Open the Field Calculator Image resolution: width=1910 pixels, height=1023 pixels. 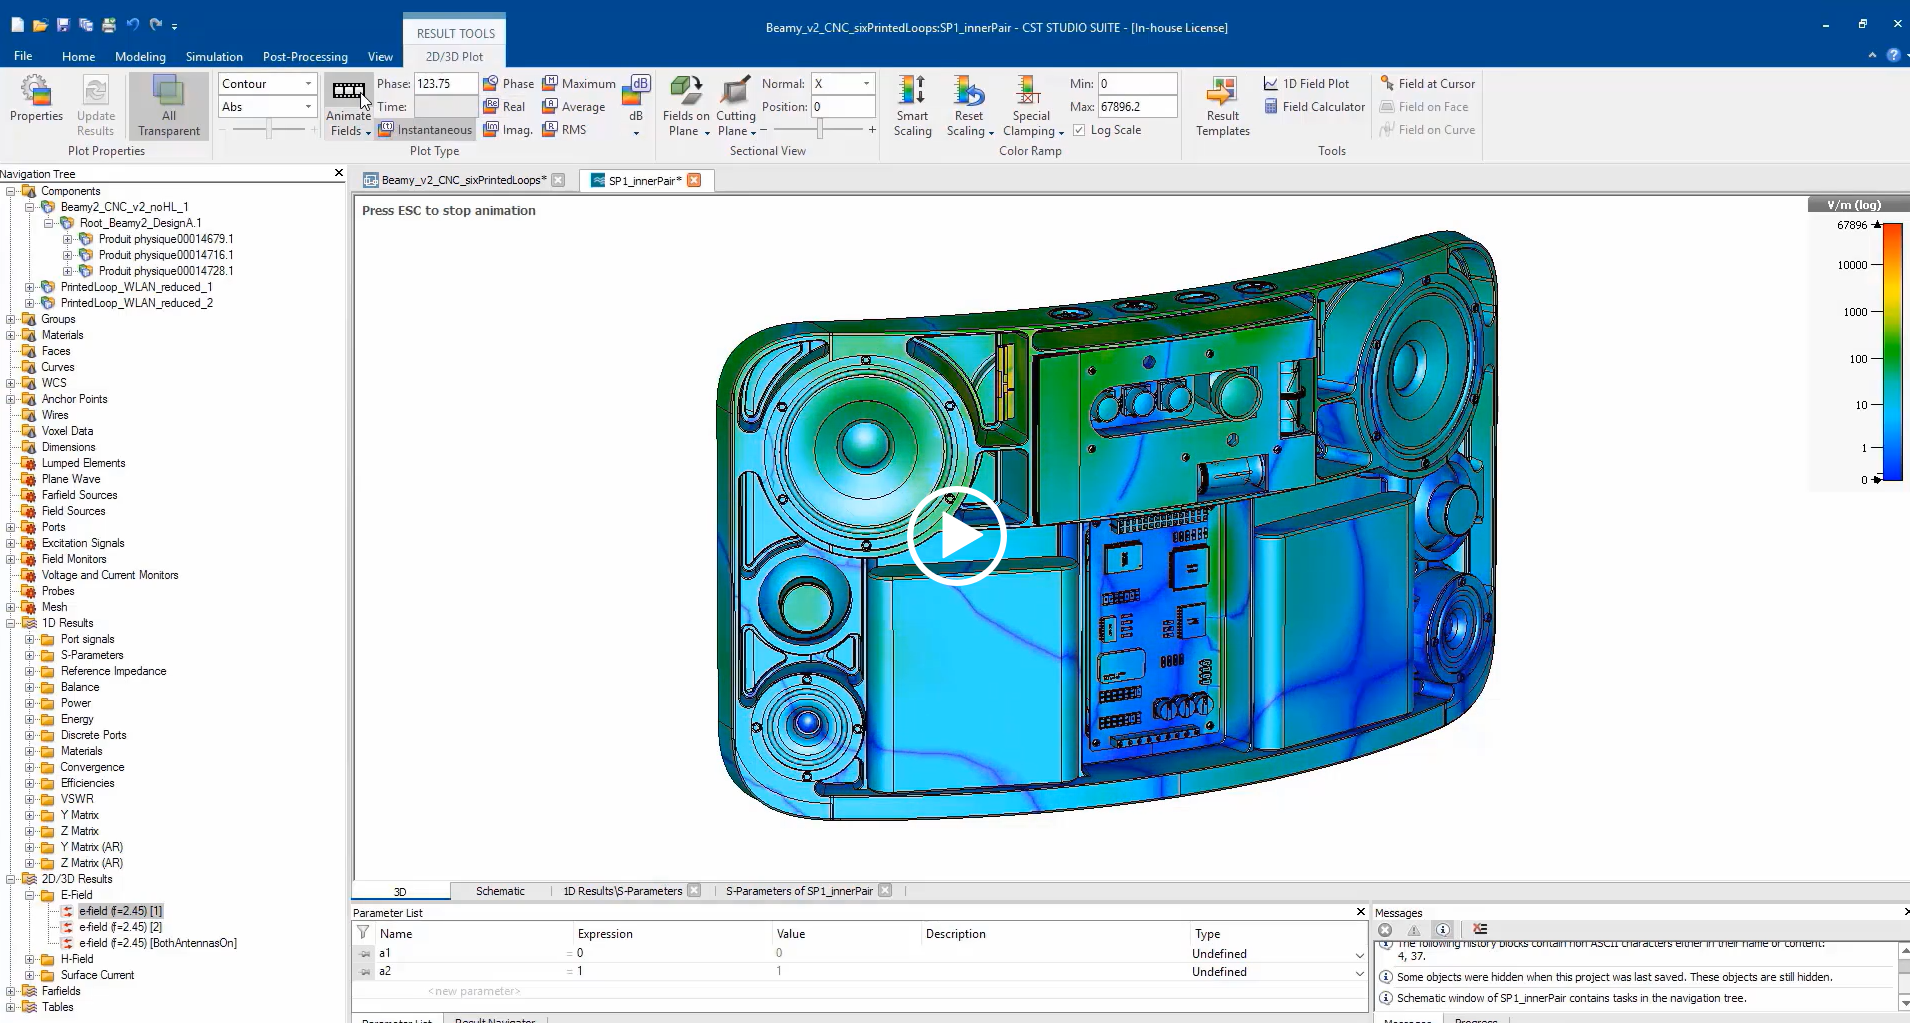(1314, 107)
